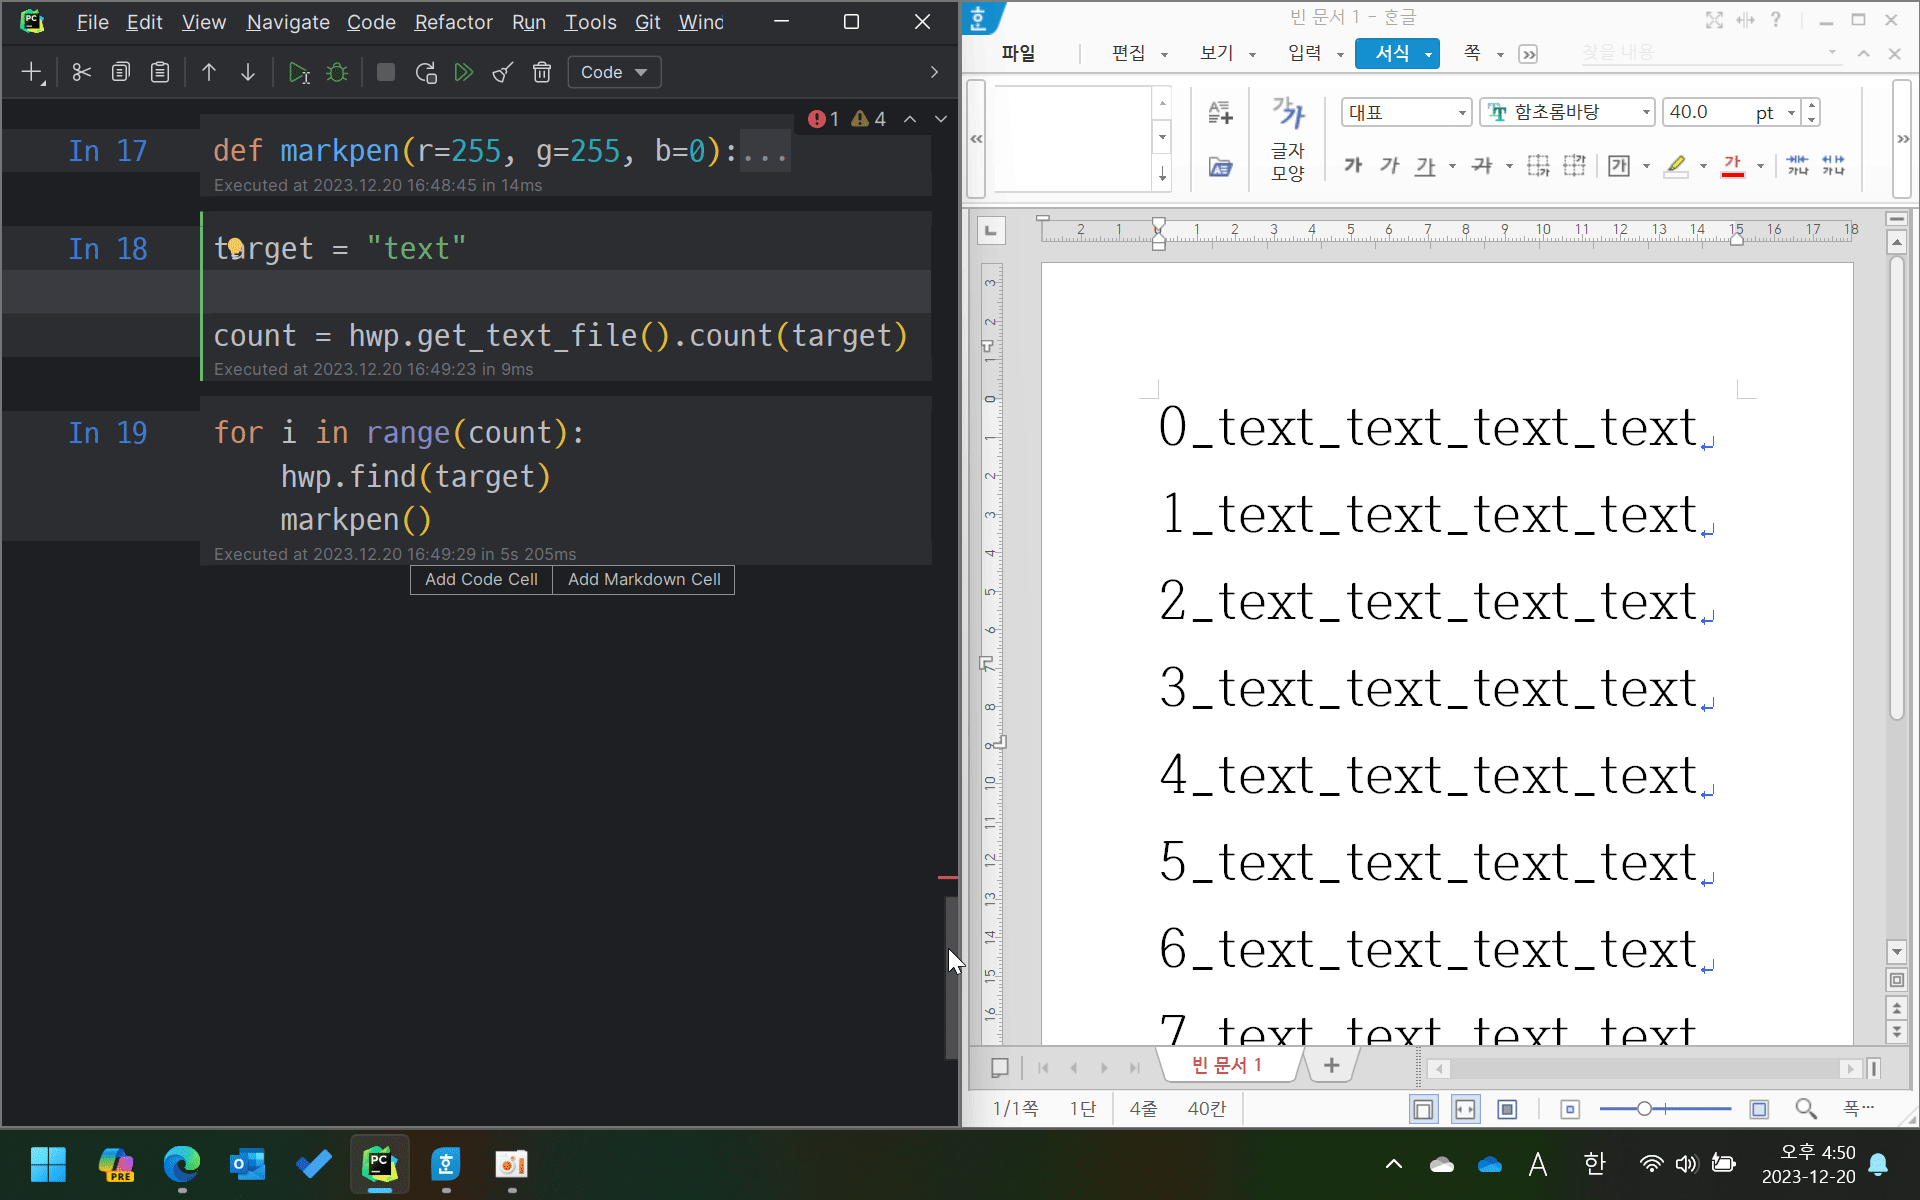Jump to the previous highlighted error
Viewport: 1920px width, 1200px height.
pos(910,119)
